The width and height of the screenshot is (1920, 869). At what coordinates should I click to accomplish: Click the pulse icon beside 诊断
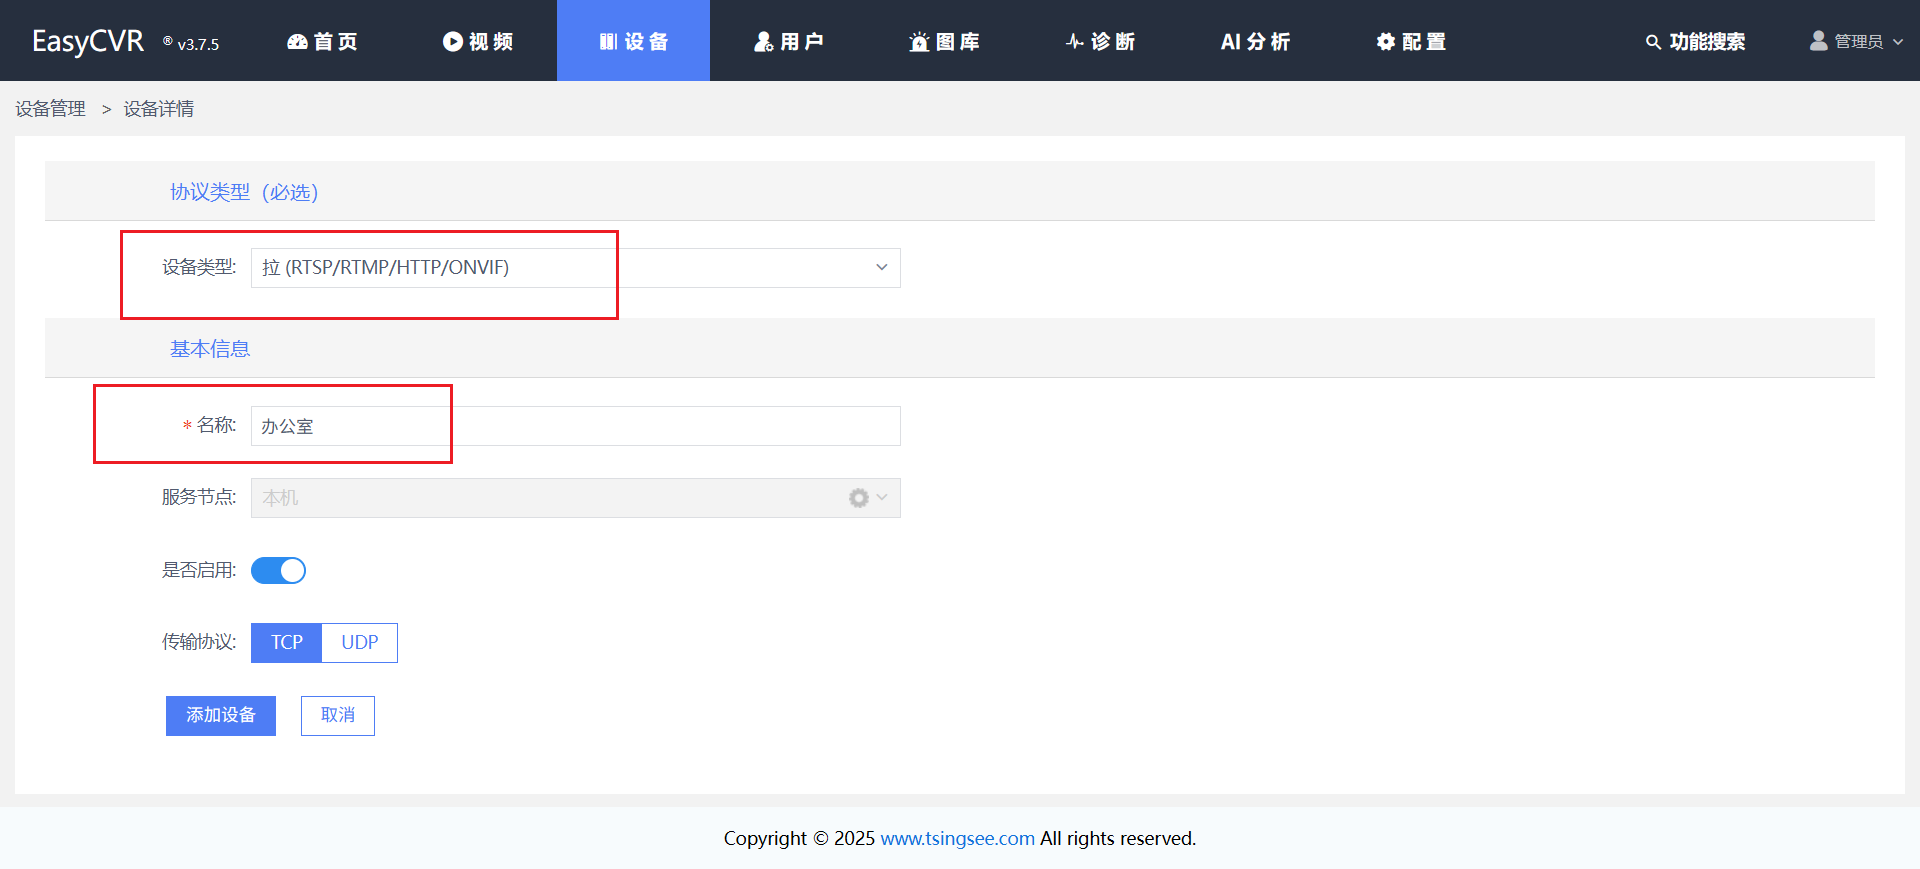pos(1075,42)
